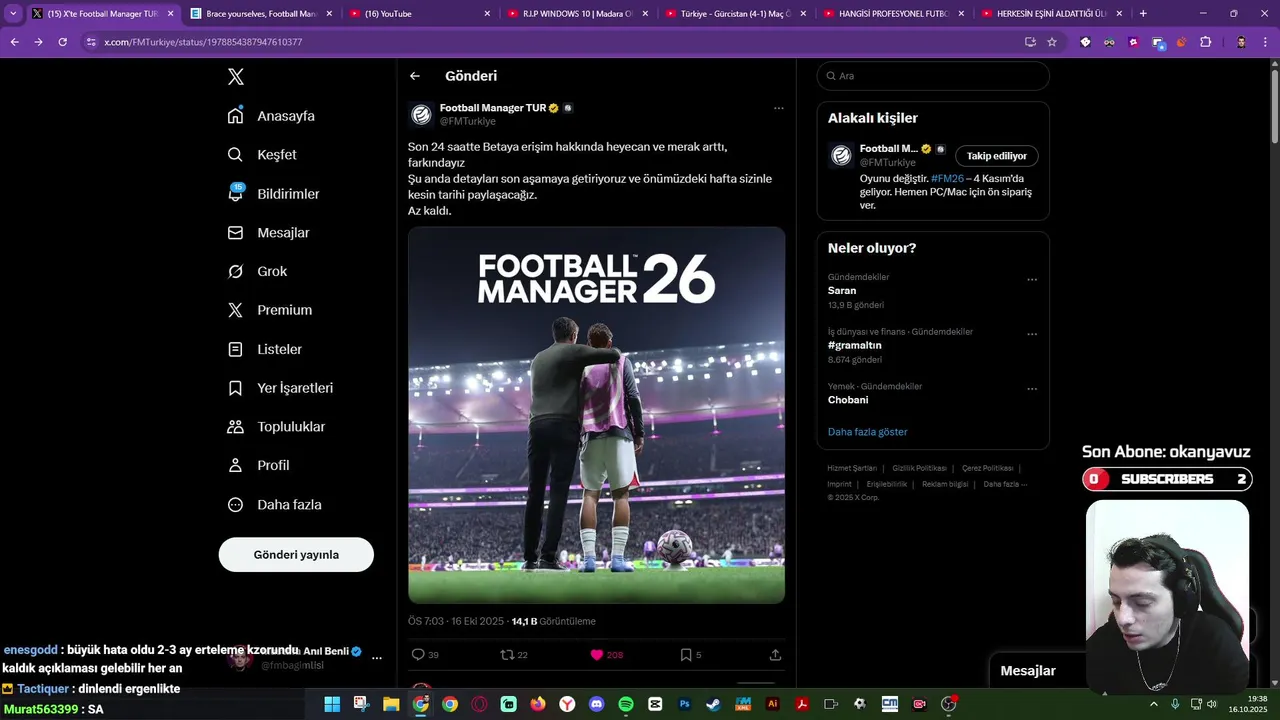This screenshot has width=1280, height=720.
Task: Open Football Manager TUR profile avatar in post
Action: (421, 114)
